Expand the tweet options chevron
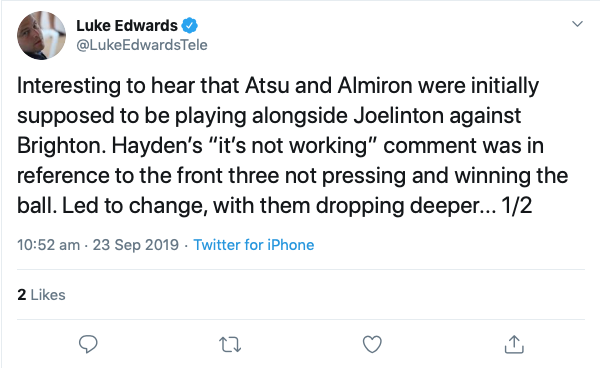Viewport: 600px width, 368px height. click(x=577, y=24)
